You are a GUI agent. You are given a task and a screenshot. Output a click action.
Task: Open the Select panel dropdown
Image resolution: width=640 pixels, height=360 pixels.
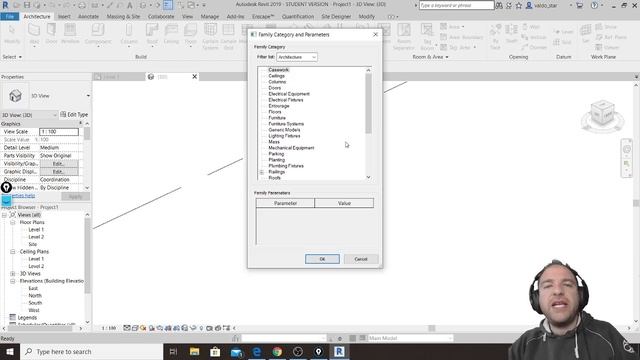click(12, 57)
